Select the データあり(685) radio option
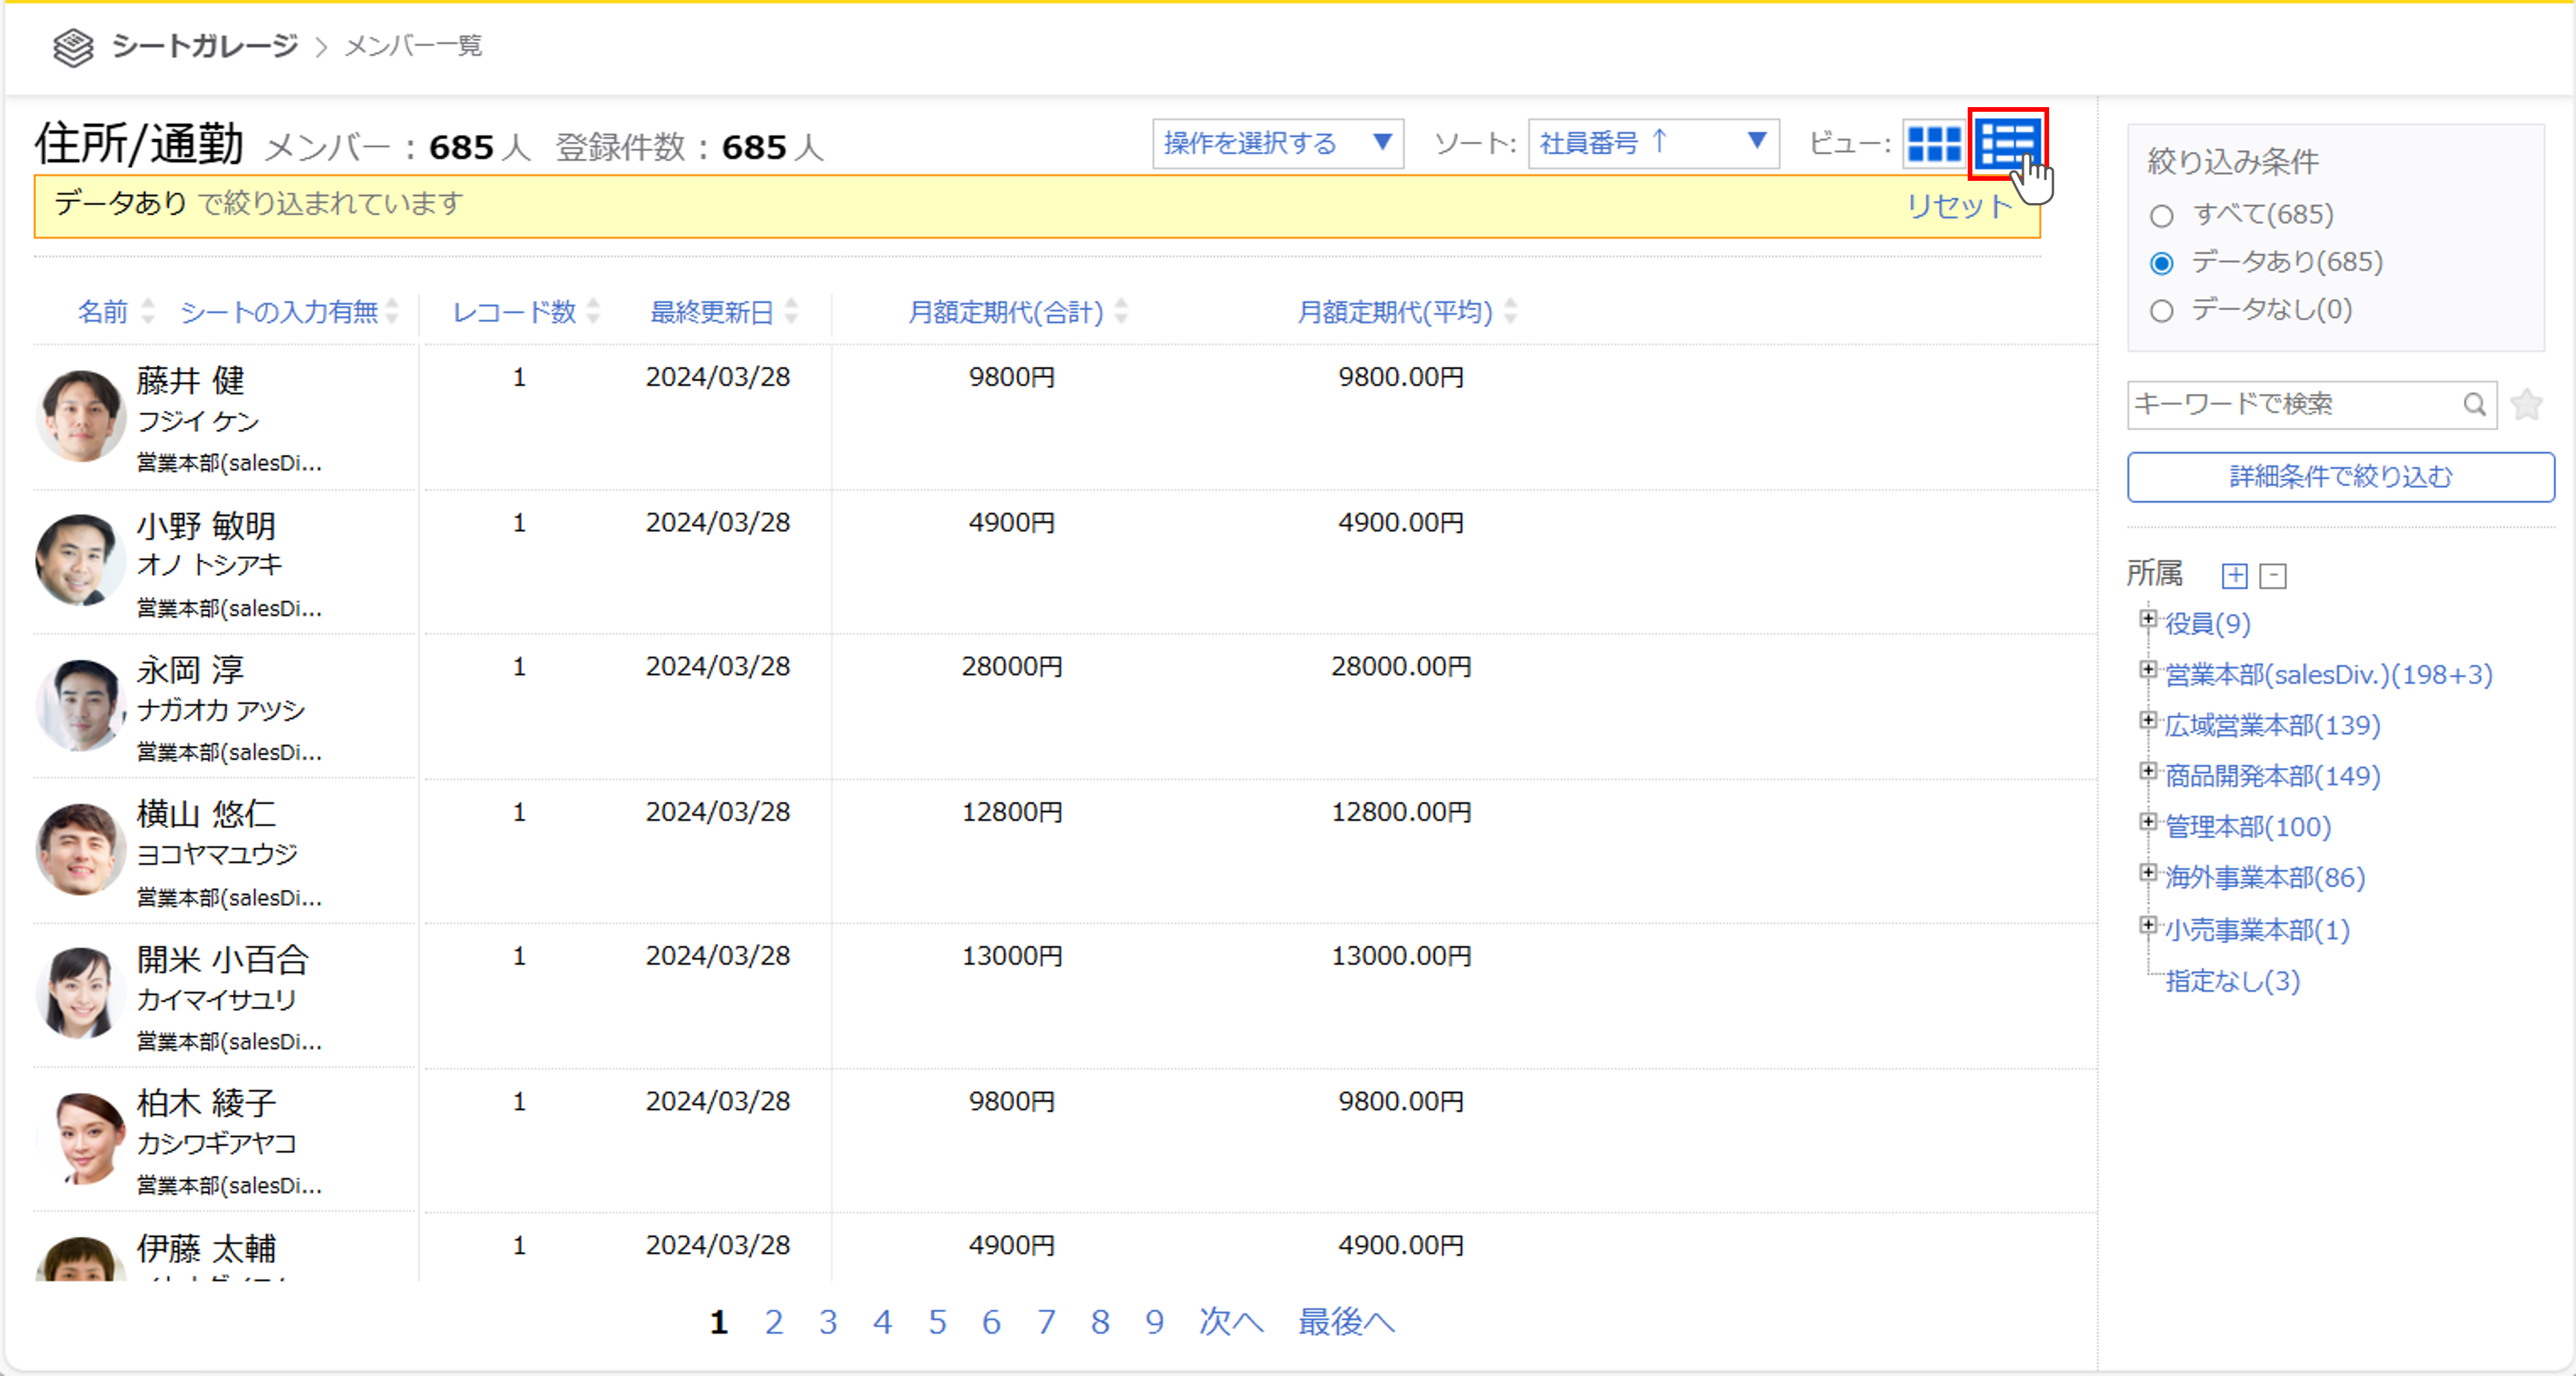The width and height of the screenshot is (2576, 1376). [x=2161, y=263]
